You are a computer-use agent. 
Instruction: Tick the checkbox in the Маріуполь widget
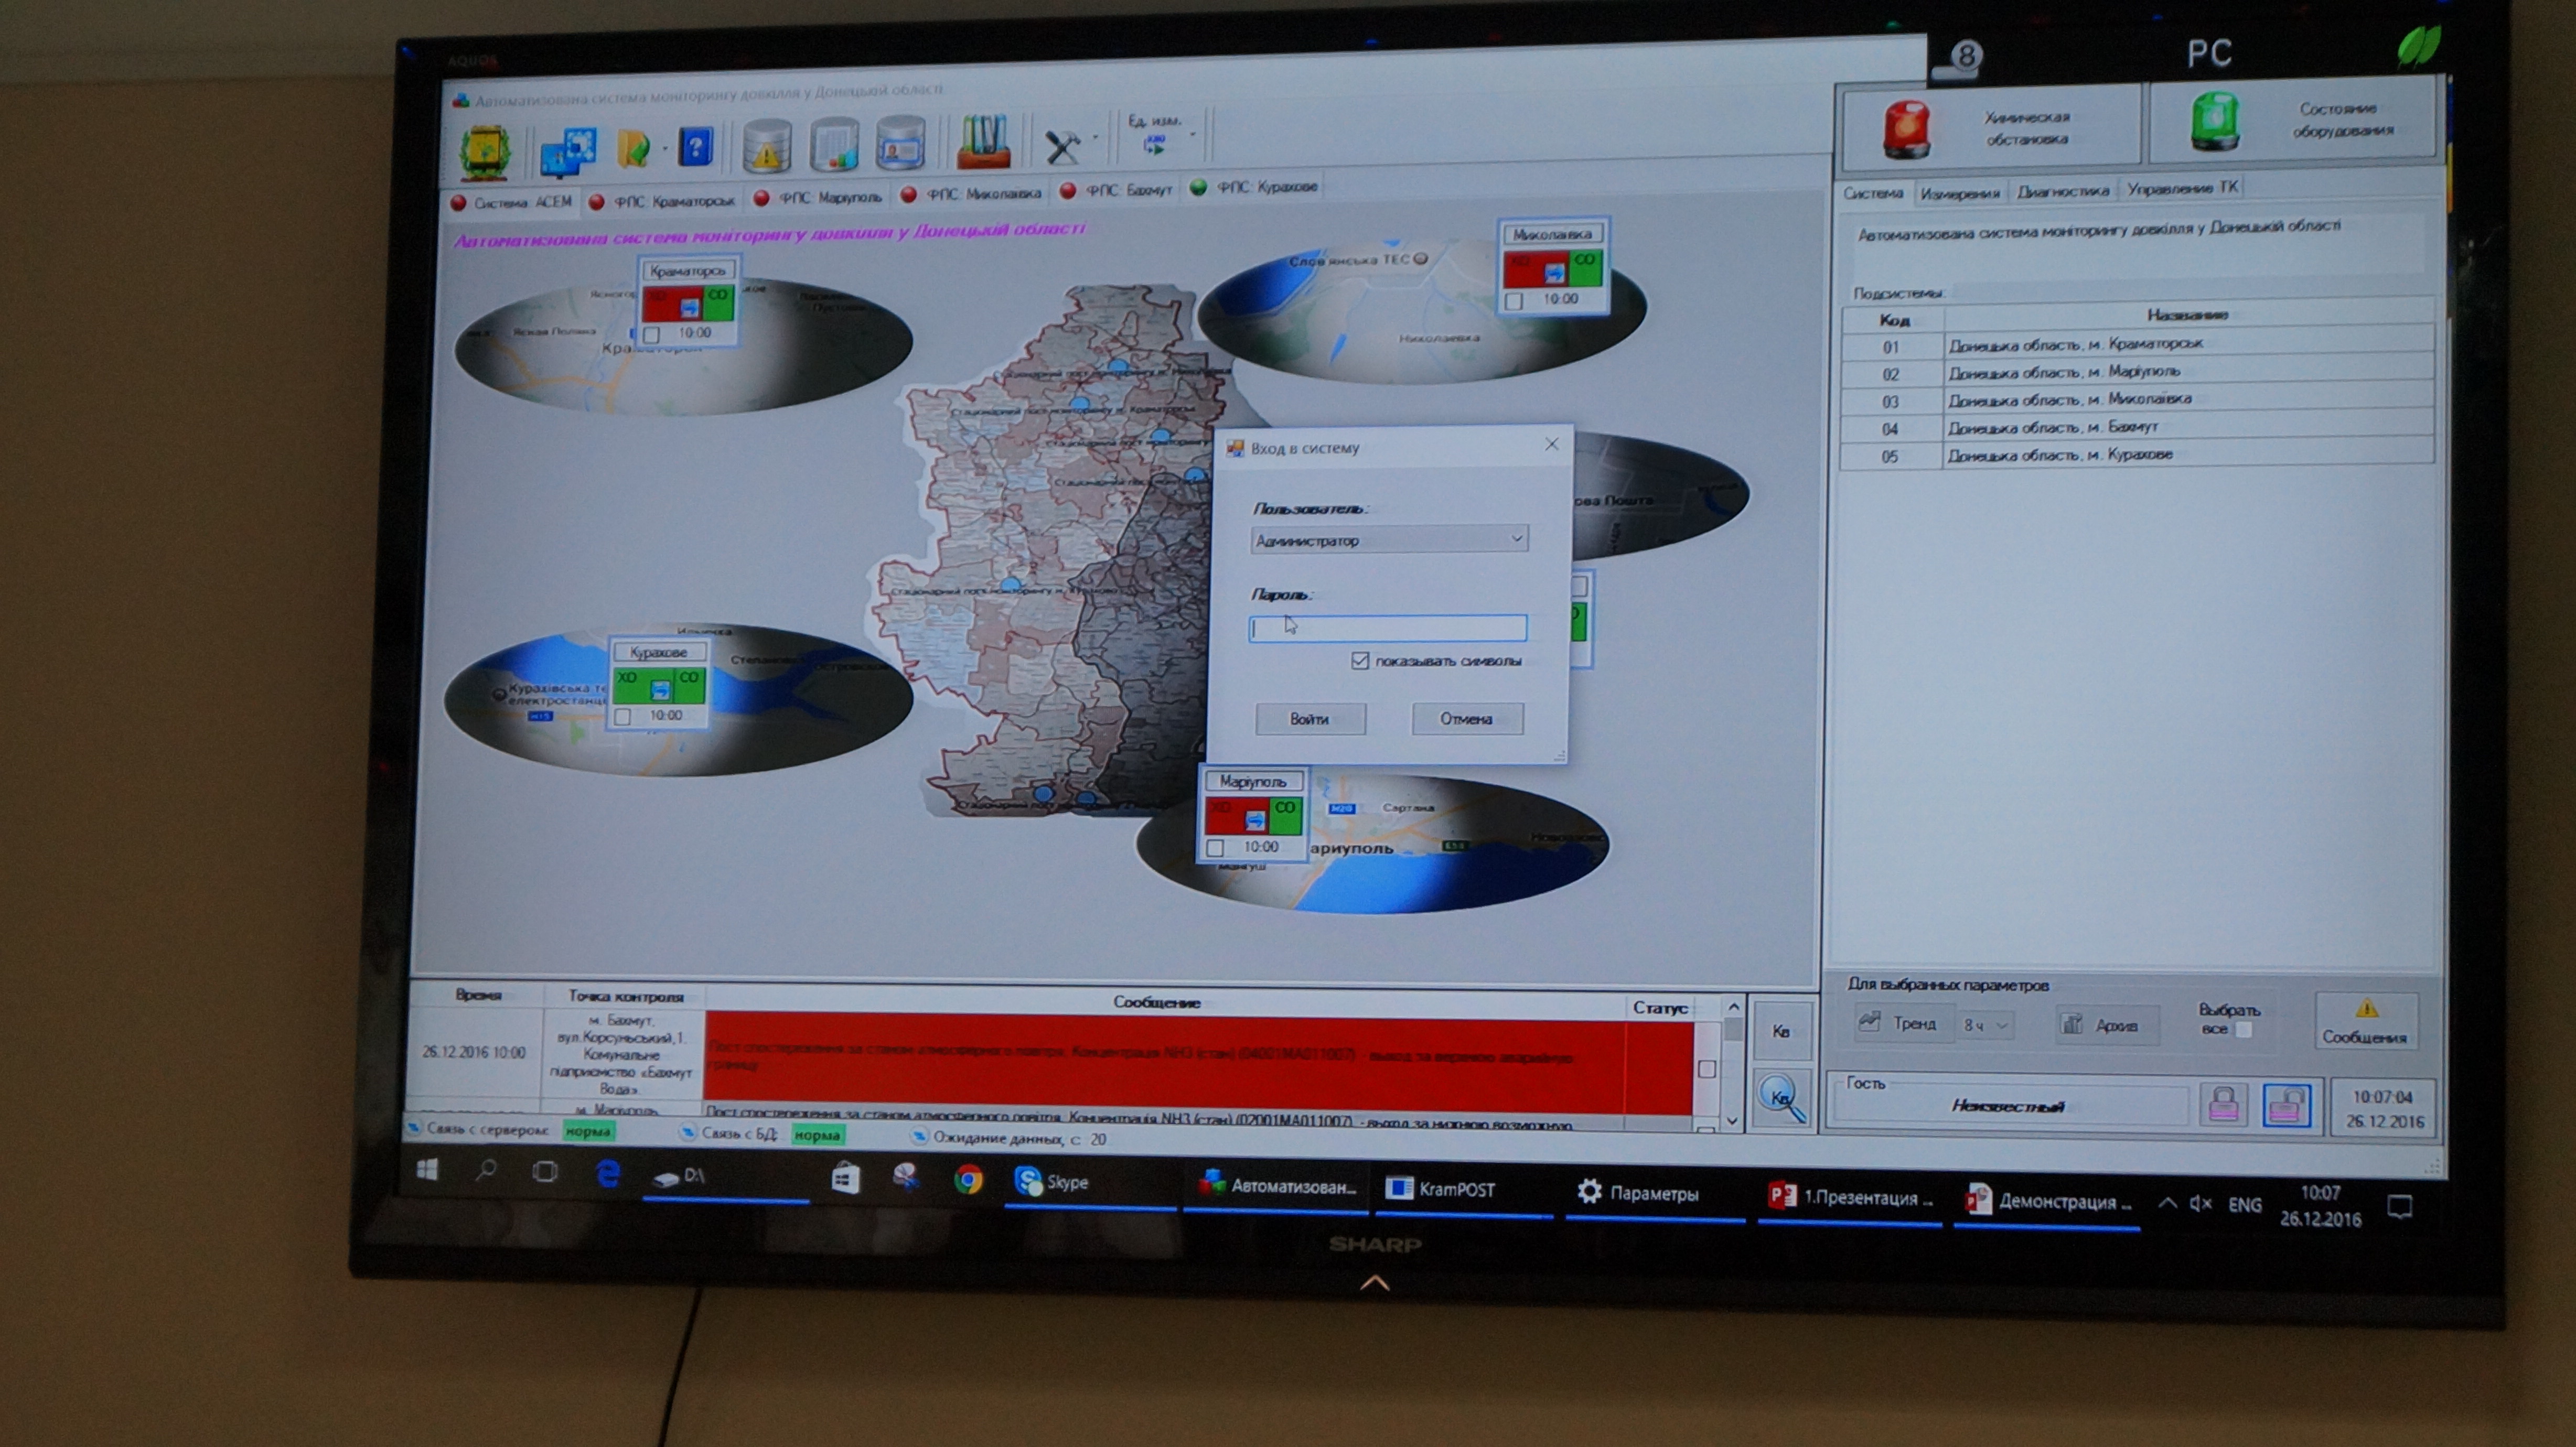coord(1215,848)
